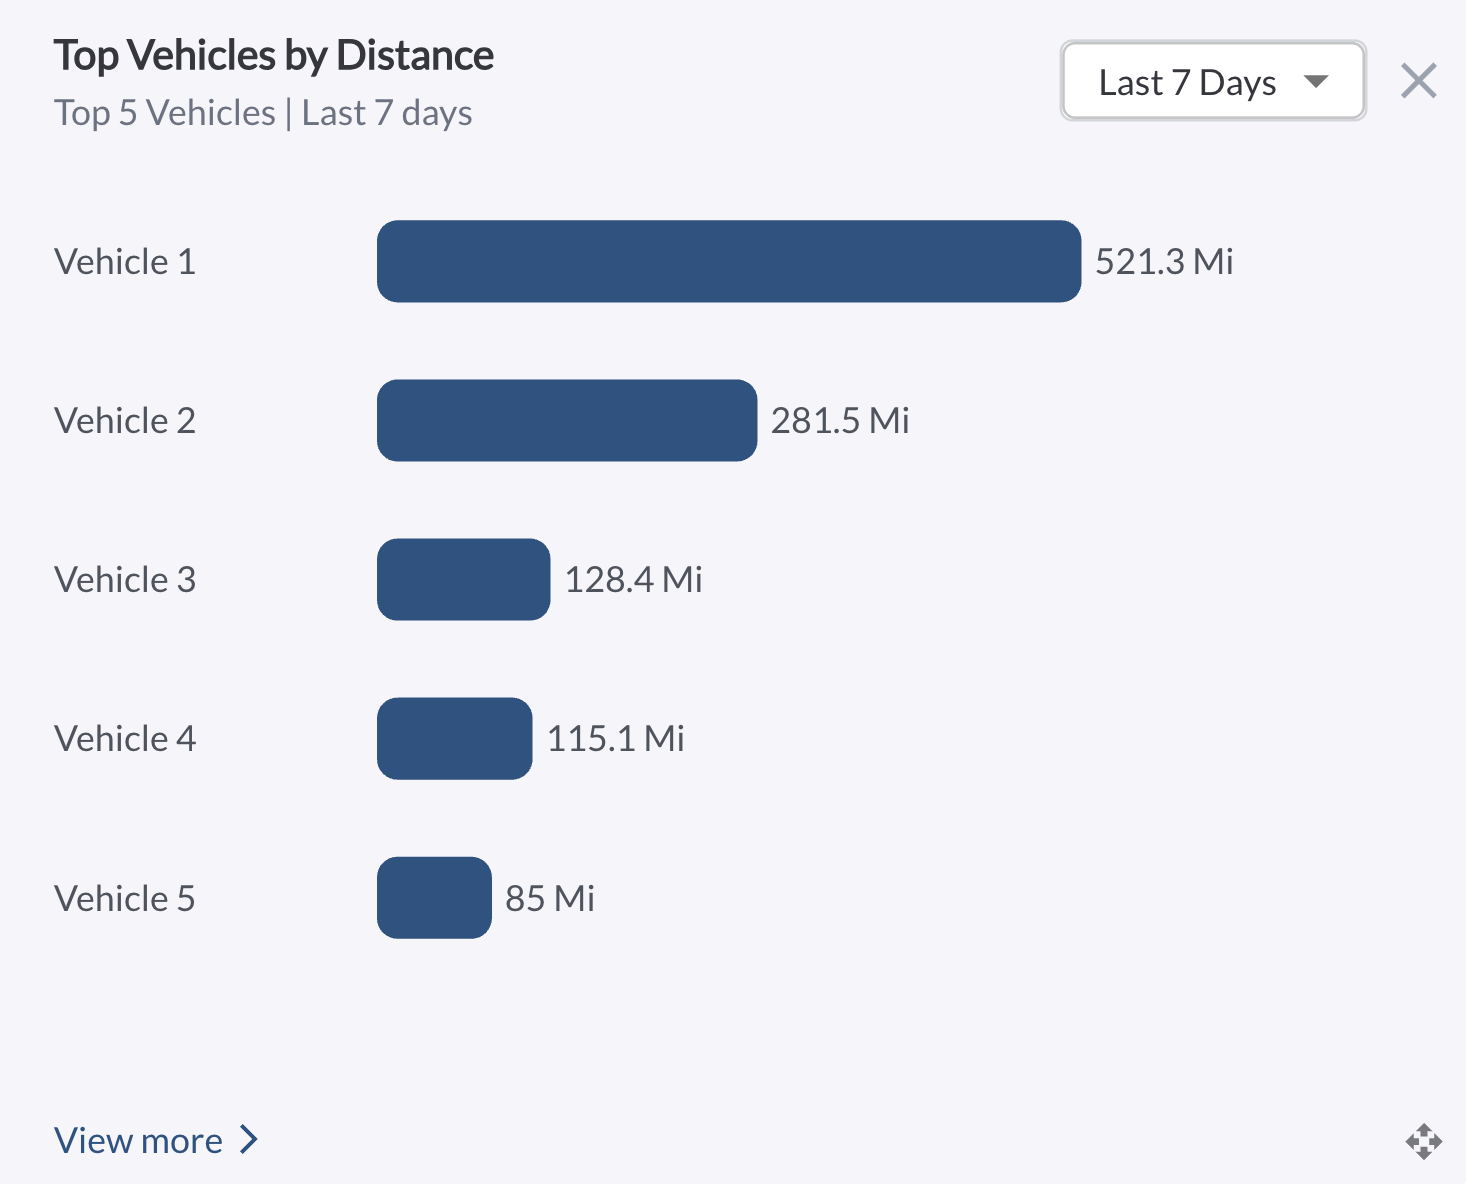Click the Top Vehicles by Distance title
1466x1184 pixels.
(273, 56)
